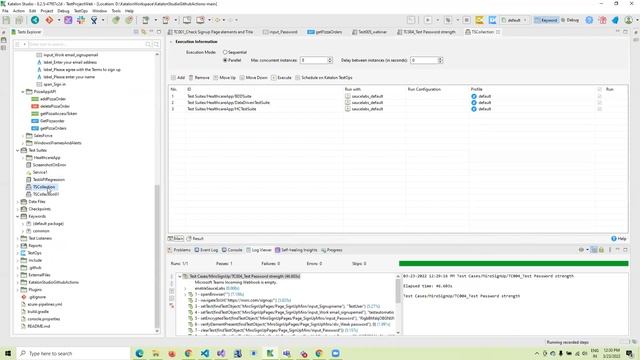Click the red gift toolbar icon

click(x=602, y=20)
